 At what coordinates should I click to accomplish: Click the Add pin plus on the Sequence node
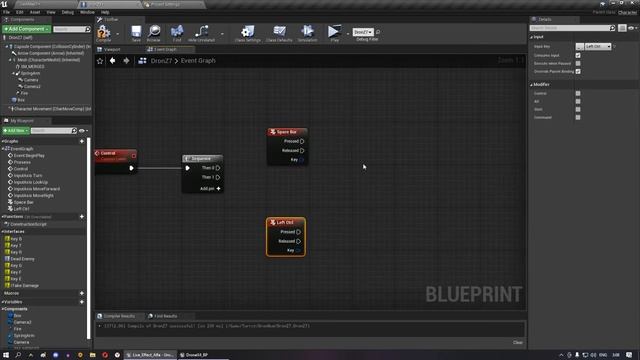[x=219, y=189]
